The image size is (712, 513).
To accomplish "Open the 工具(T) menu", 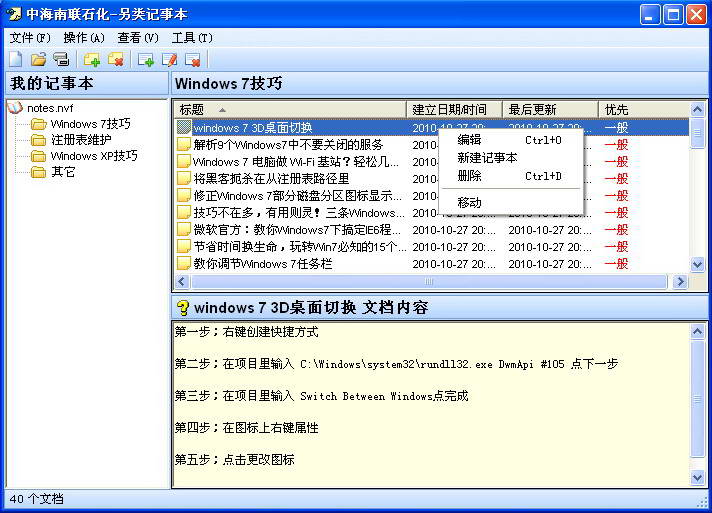I will [x=192, y=38].
